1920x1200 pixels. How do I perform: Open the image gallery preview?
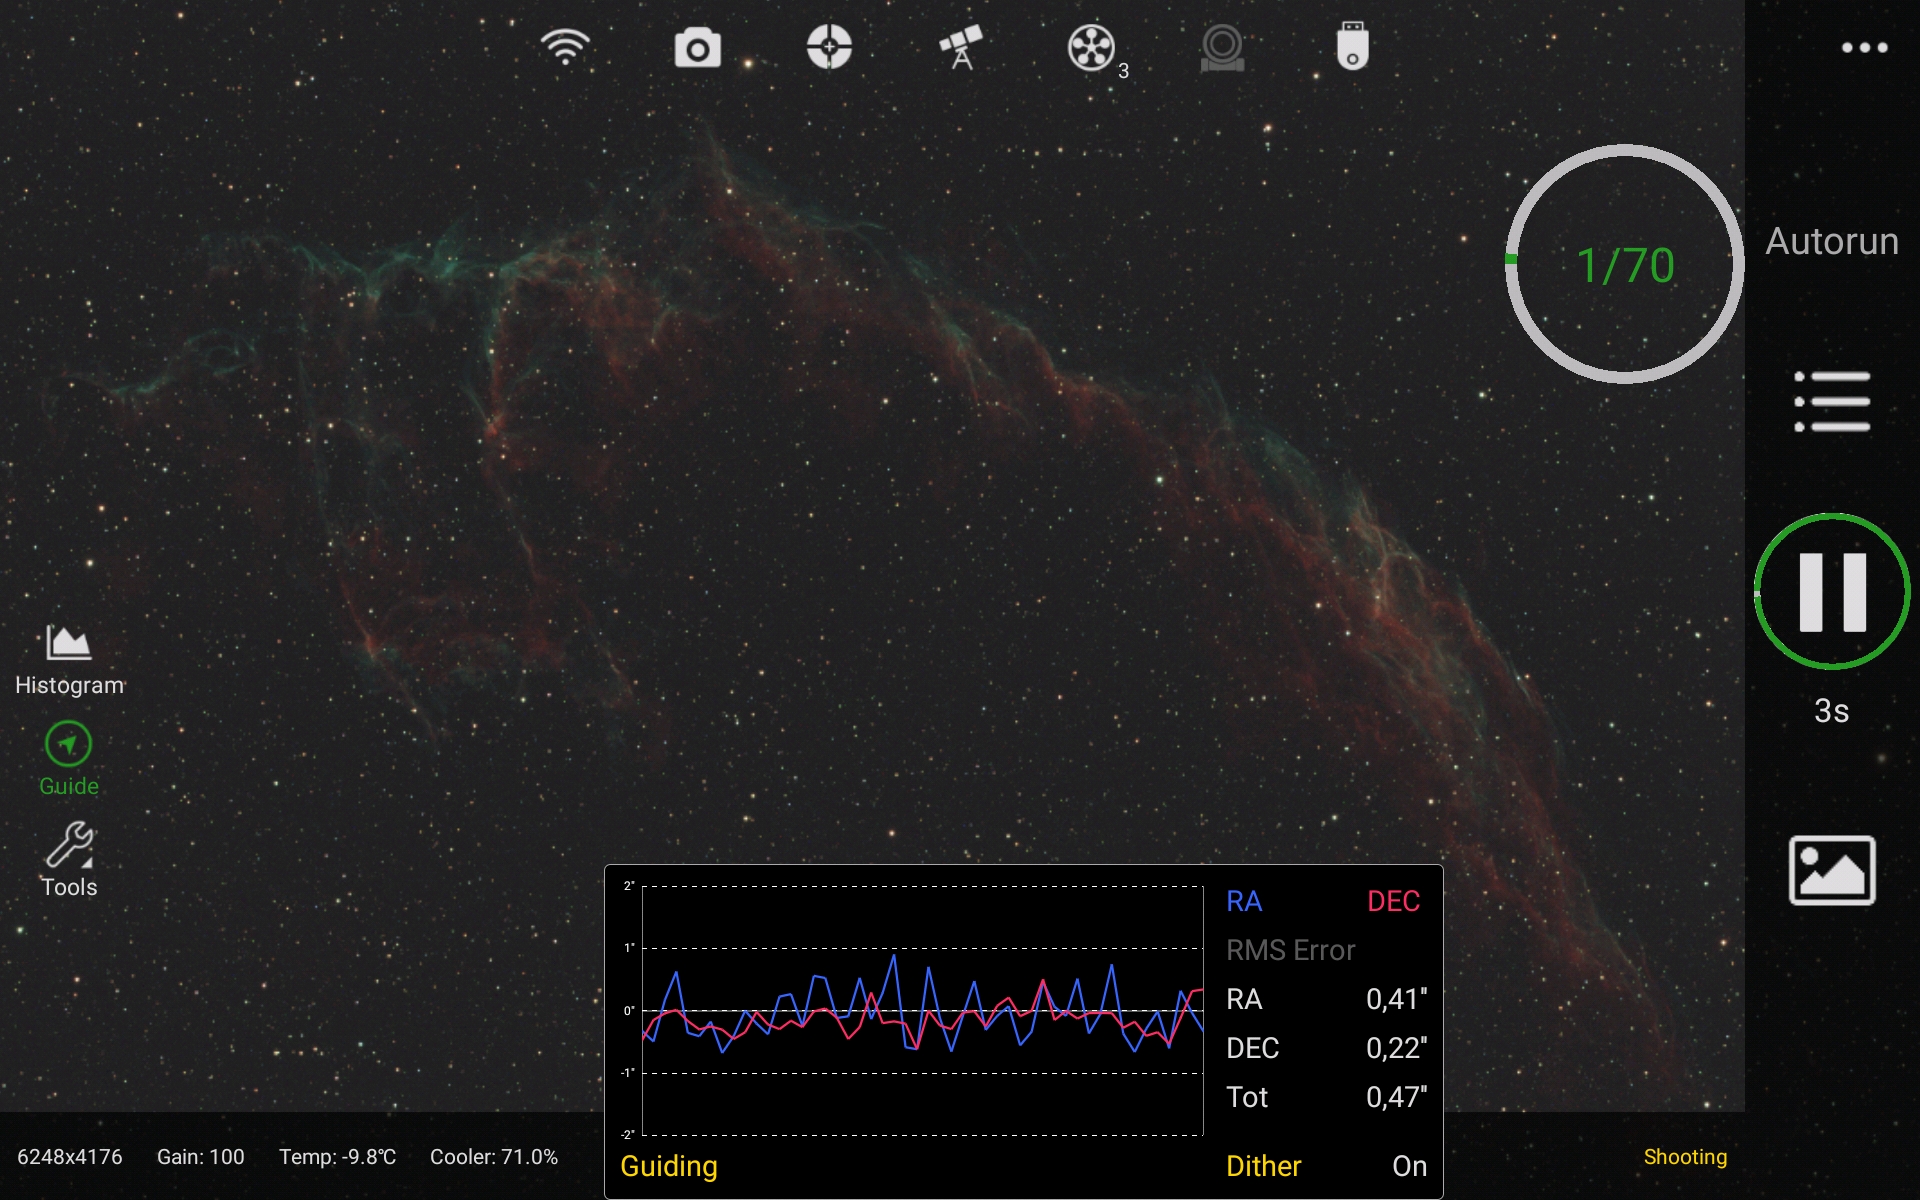pos(1833,868)
